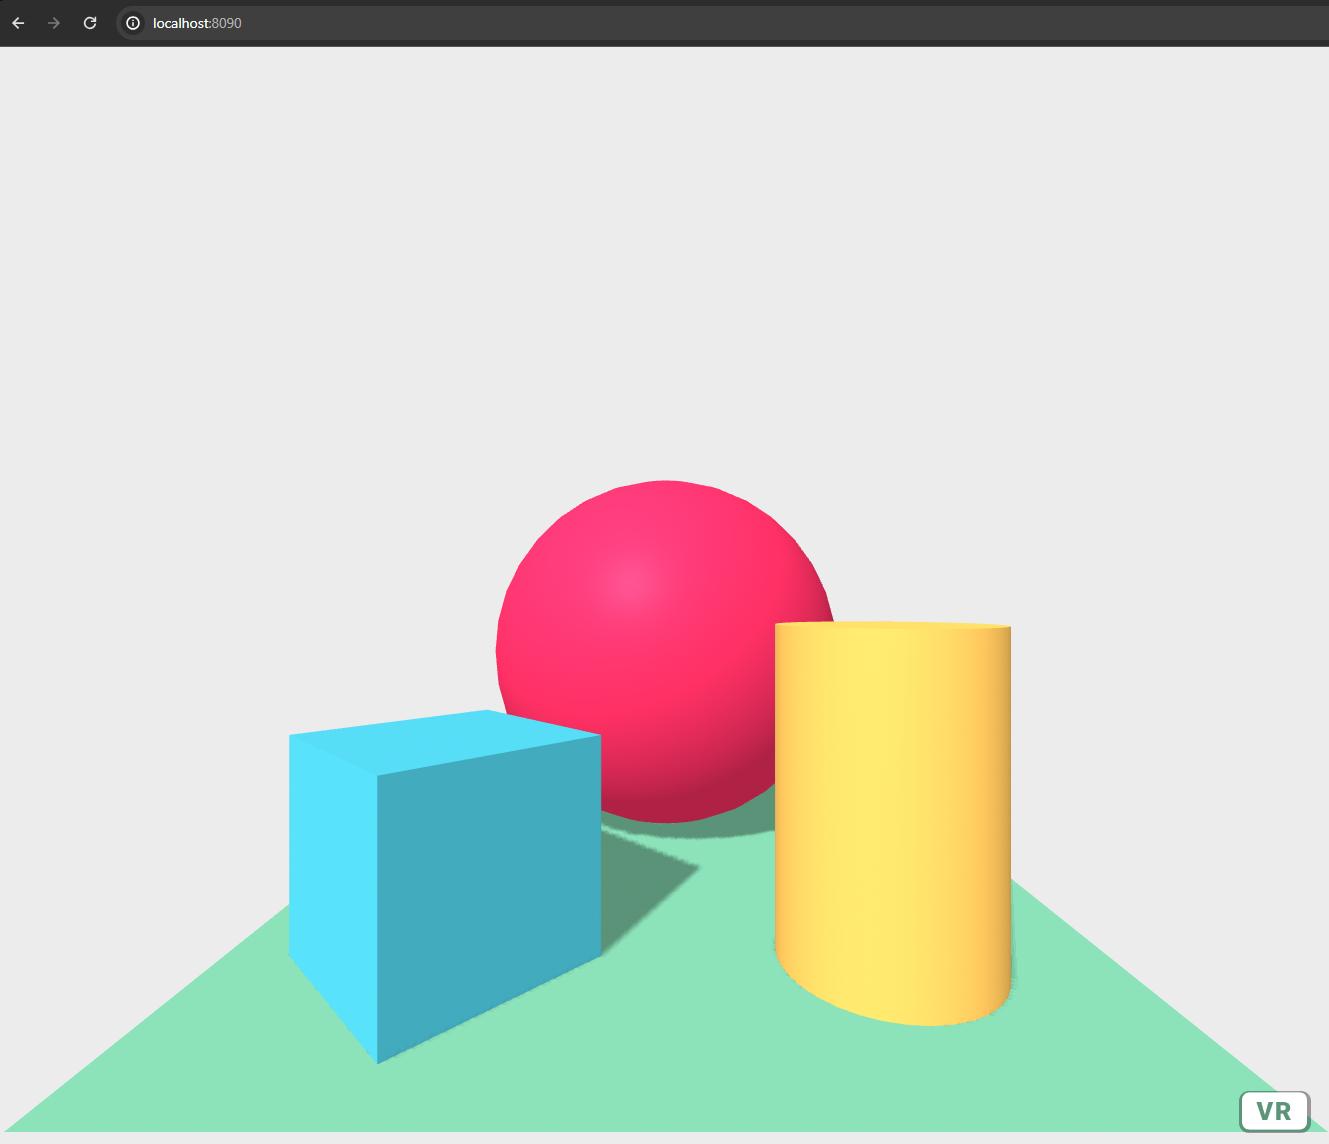
Task: Click the top face of the blue cube
Action: [x=445, y=740]
